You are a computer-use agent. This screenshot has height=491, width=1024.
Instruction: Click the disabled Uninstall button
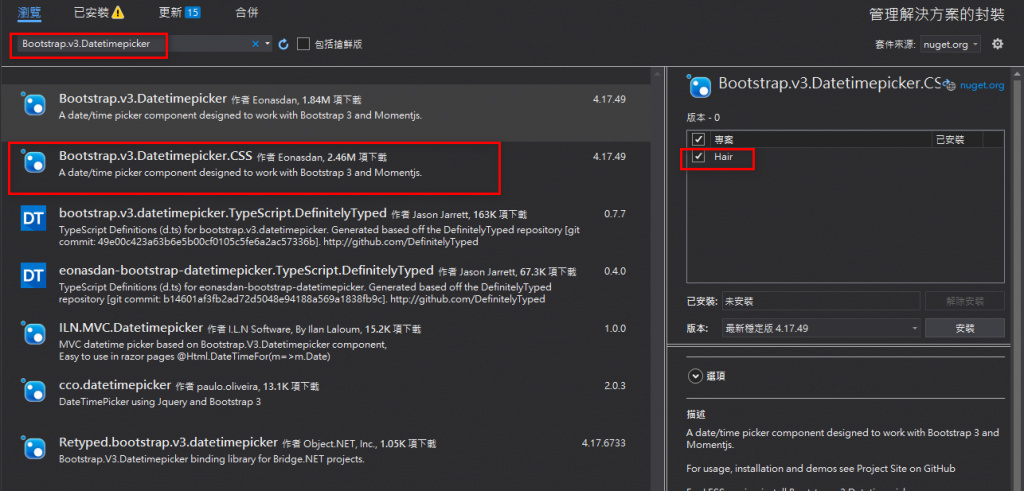pos(965,301)
